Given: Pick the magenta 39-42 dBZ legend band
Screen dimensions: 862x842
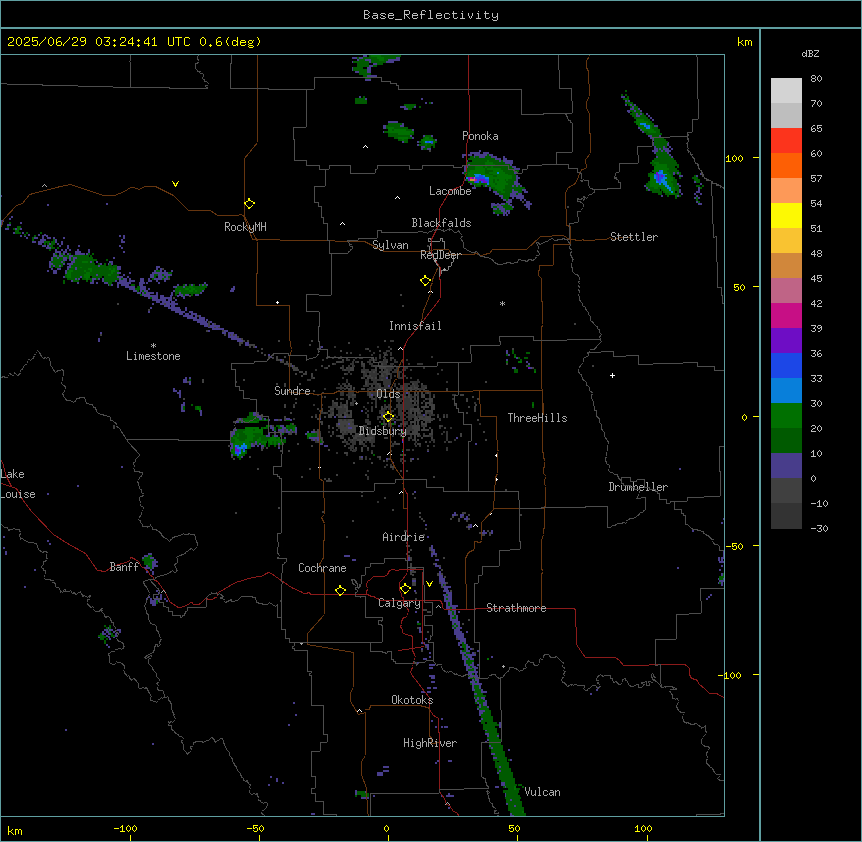Looking at the screenshot, I should [x=786, y=315].
